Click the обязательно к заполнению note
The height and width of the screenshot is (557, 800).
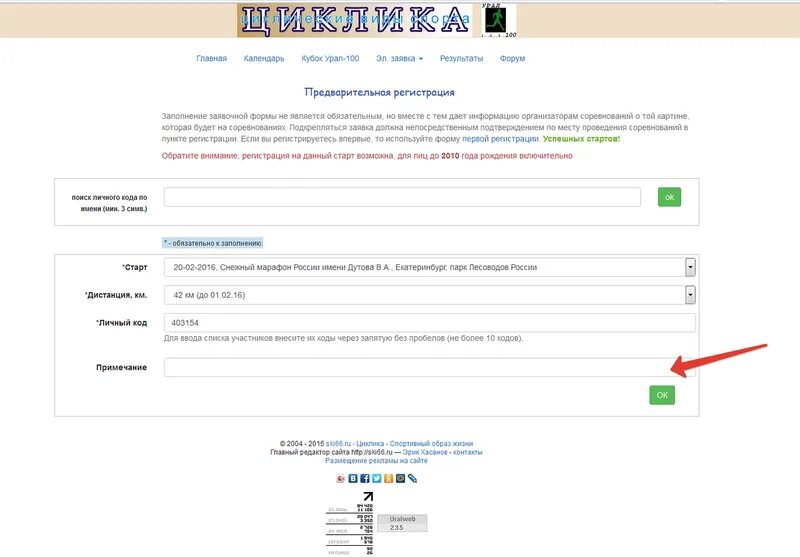coord(213,243)
